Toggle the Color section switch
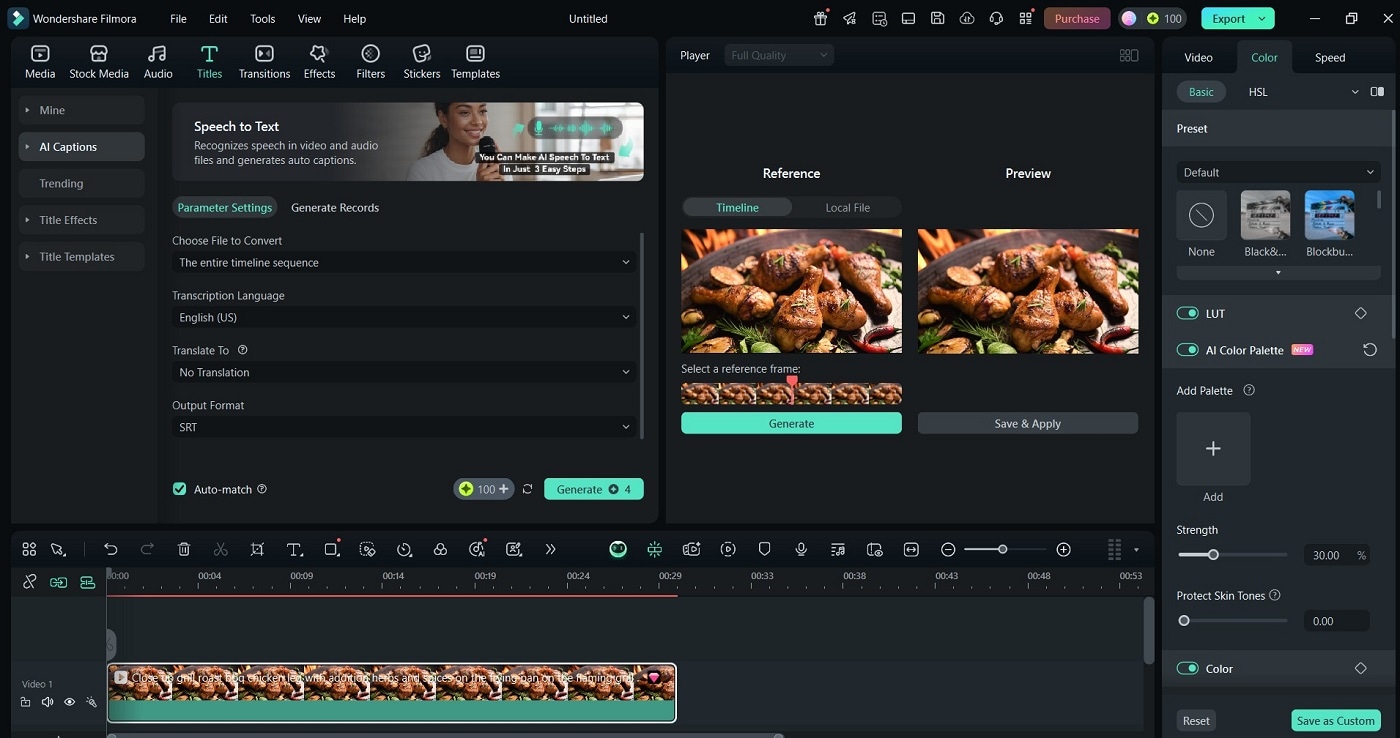This screenshot has width=1400, height=738. [1187, 668]
